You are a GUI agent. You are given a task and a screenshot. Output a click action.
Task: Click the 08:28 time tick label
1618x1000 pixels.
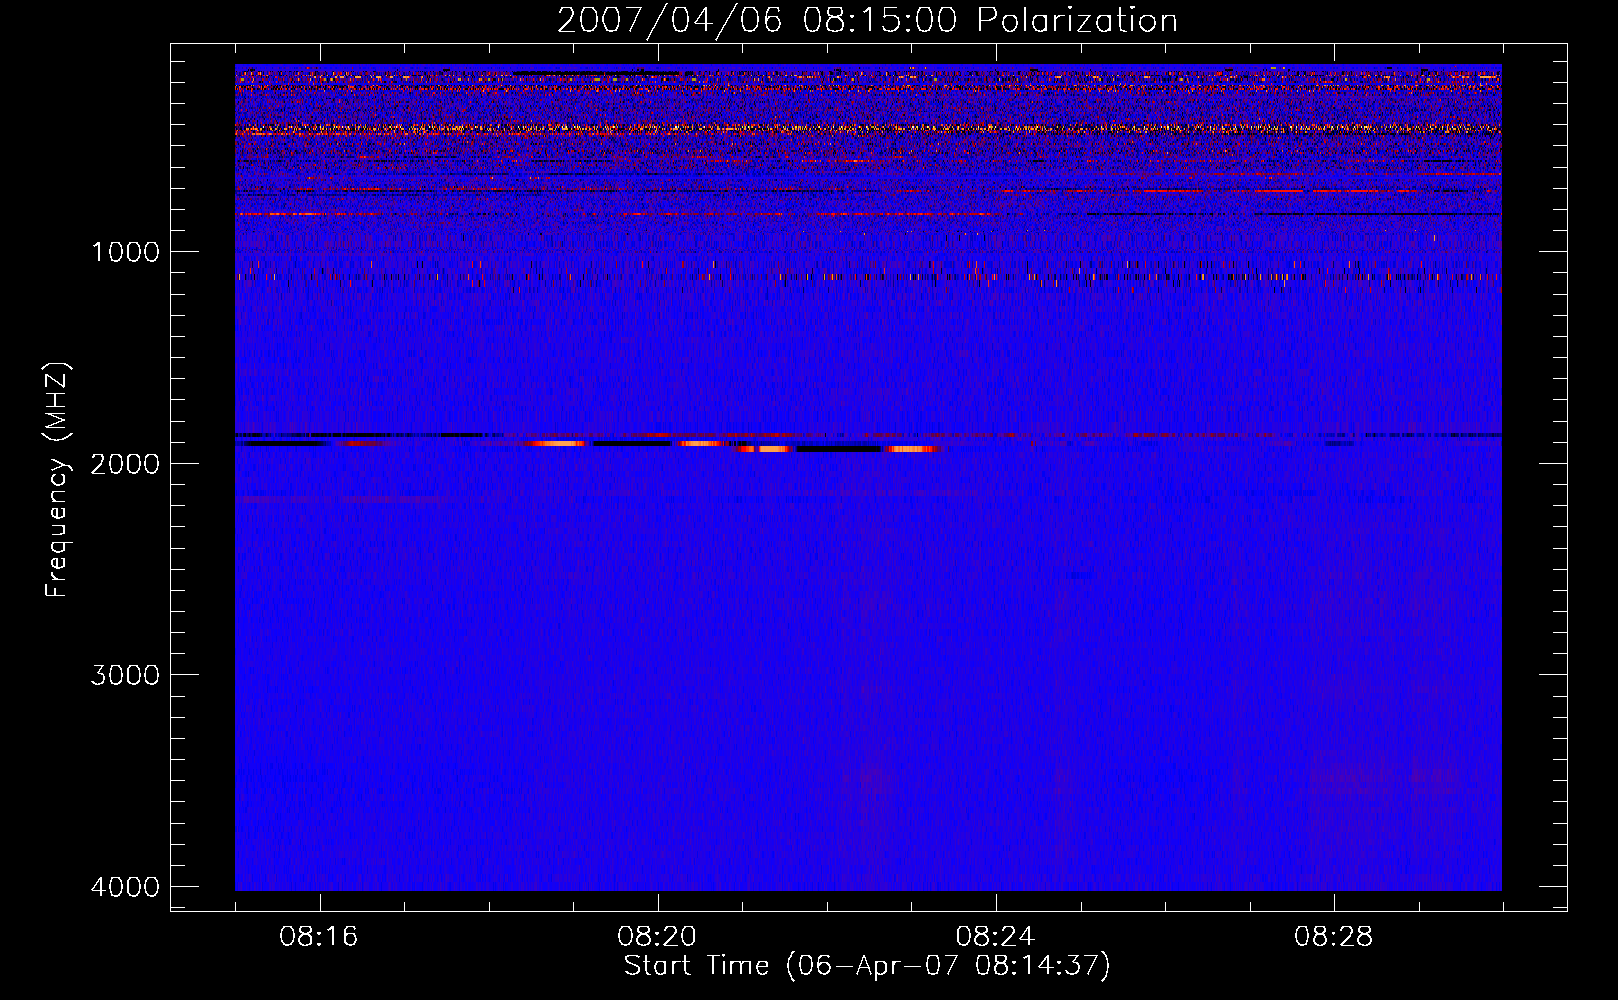[1333, 937]
